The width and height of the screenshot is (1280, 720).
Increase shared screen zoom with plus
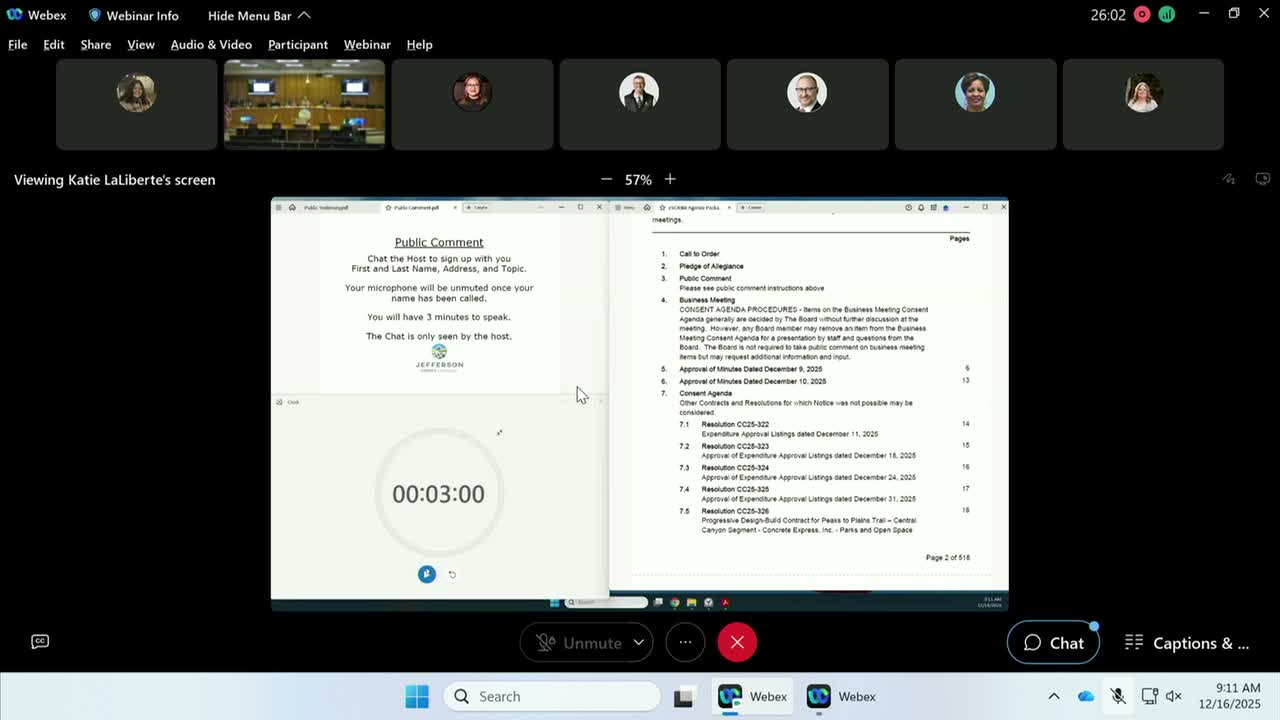point(670,179)
